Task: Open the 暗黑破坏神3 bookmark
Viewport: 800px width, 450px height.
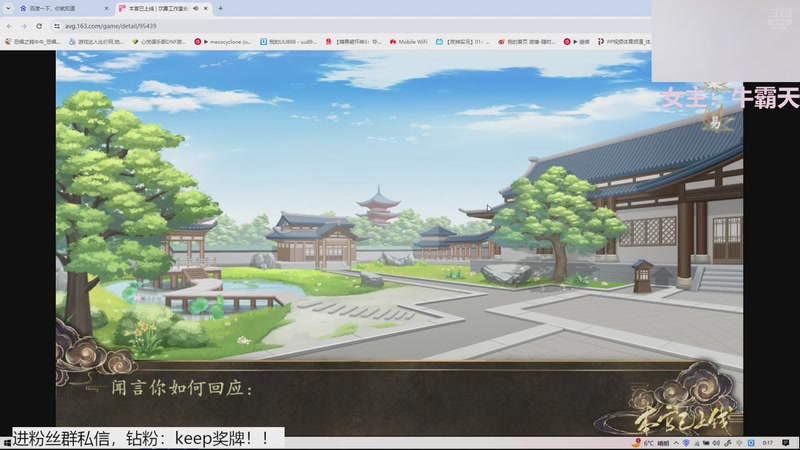Action: pyautogui.click(x=353, y=42)
